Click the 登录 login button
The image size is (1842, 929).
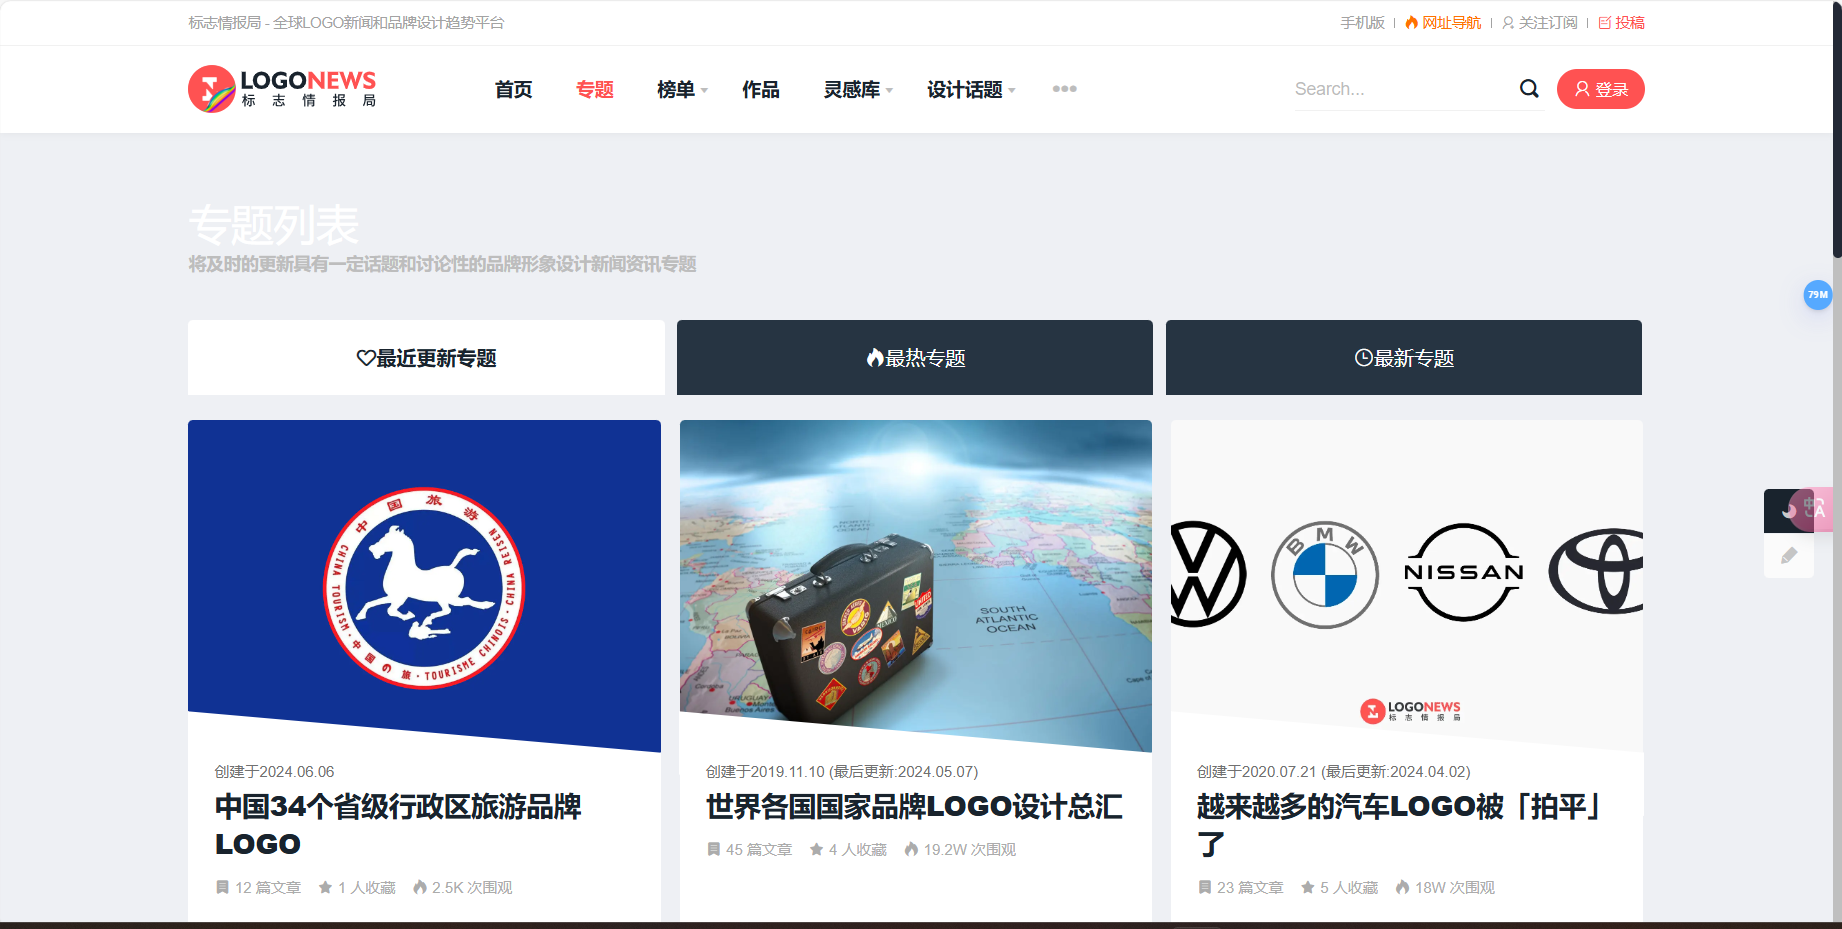[x=1600, y=89]
